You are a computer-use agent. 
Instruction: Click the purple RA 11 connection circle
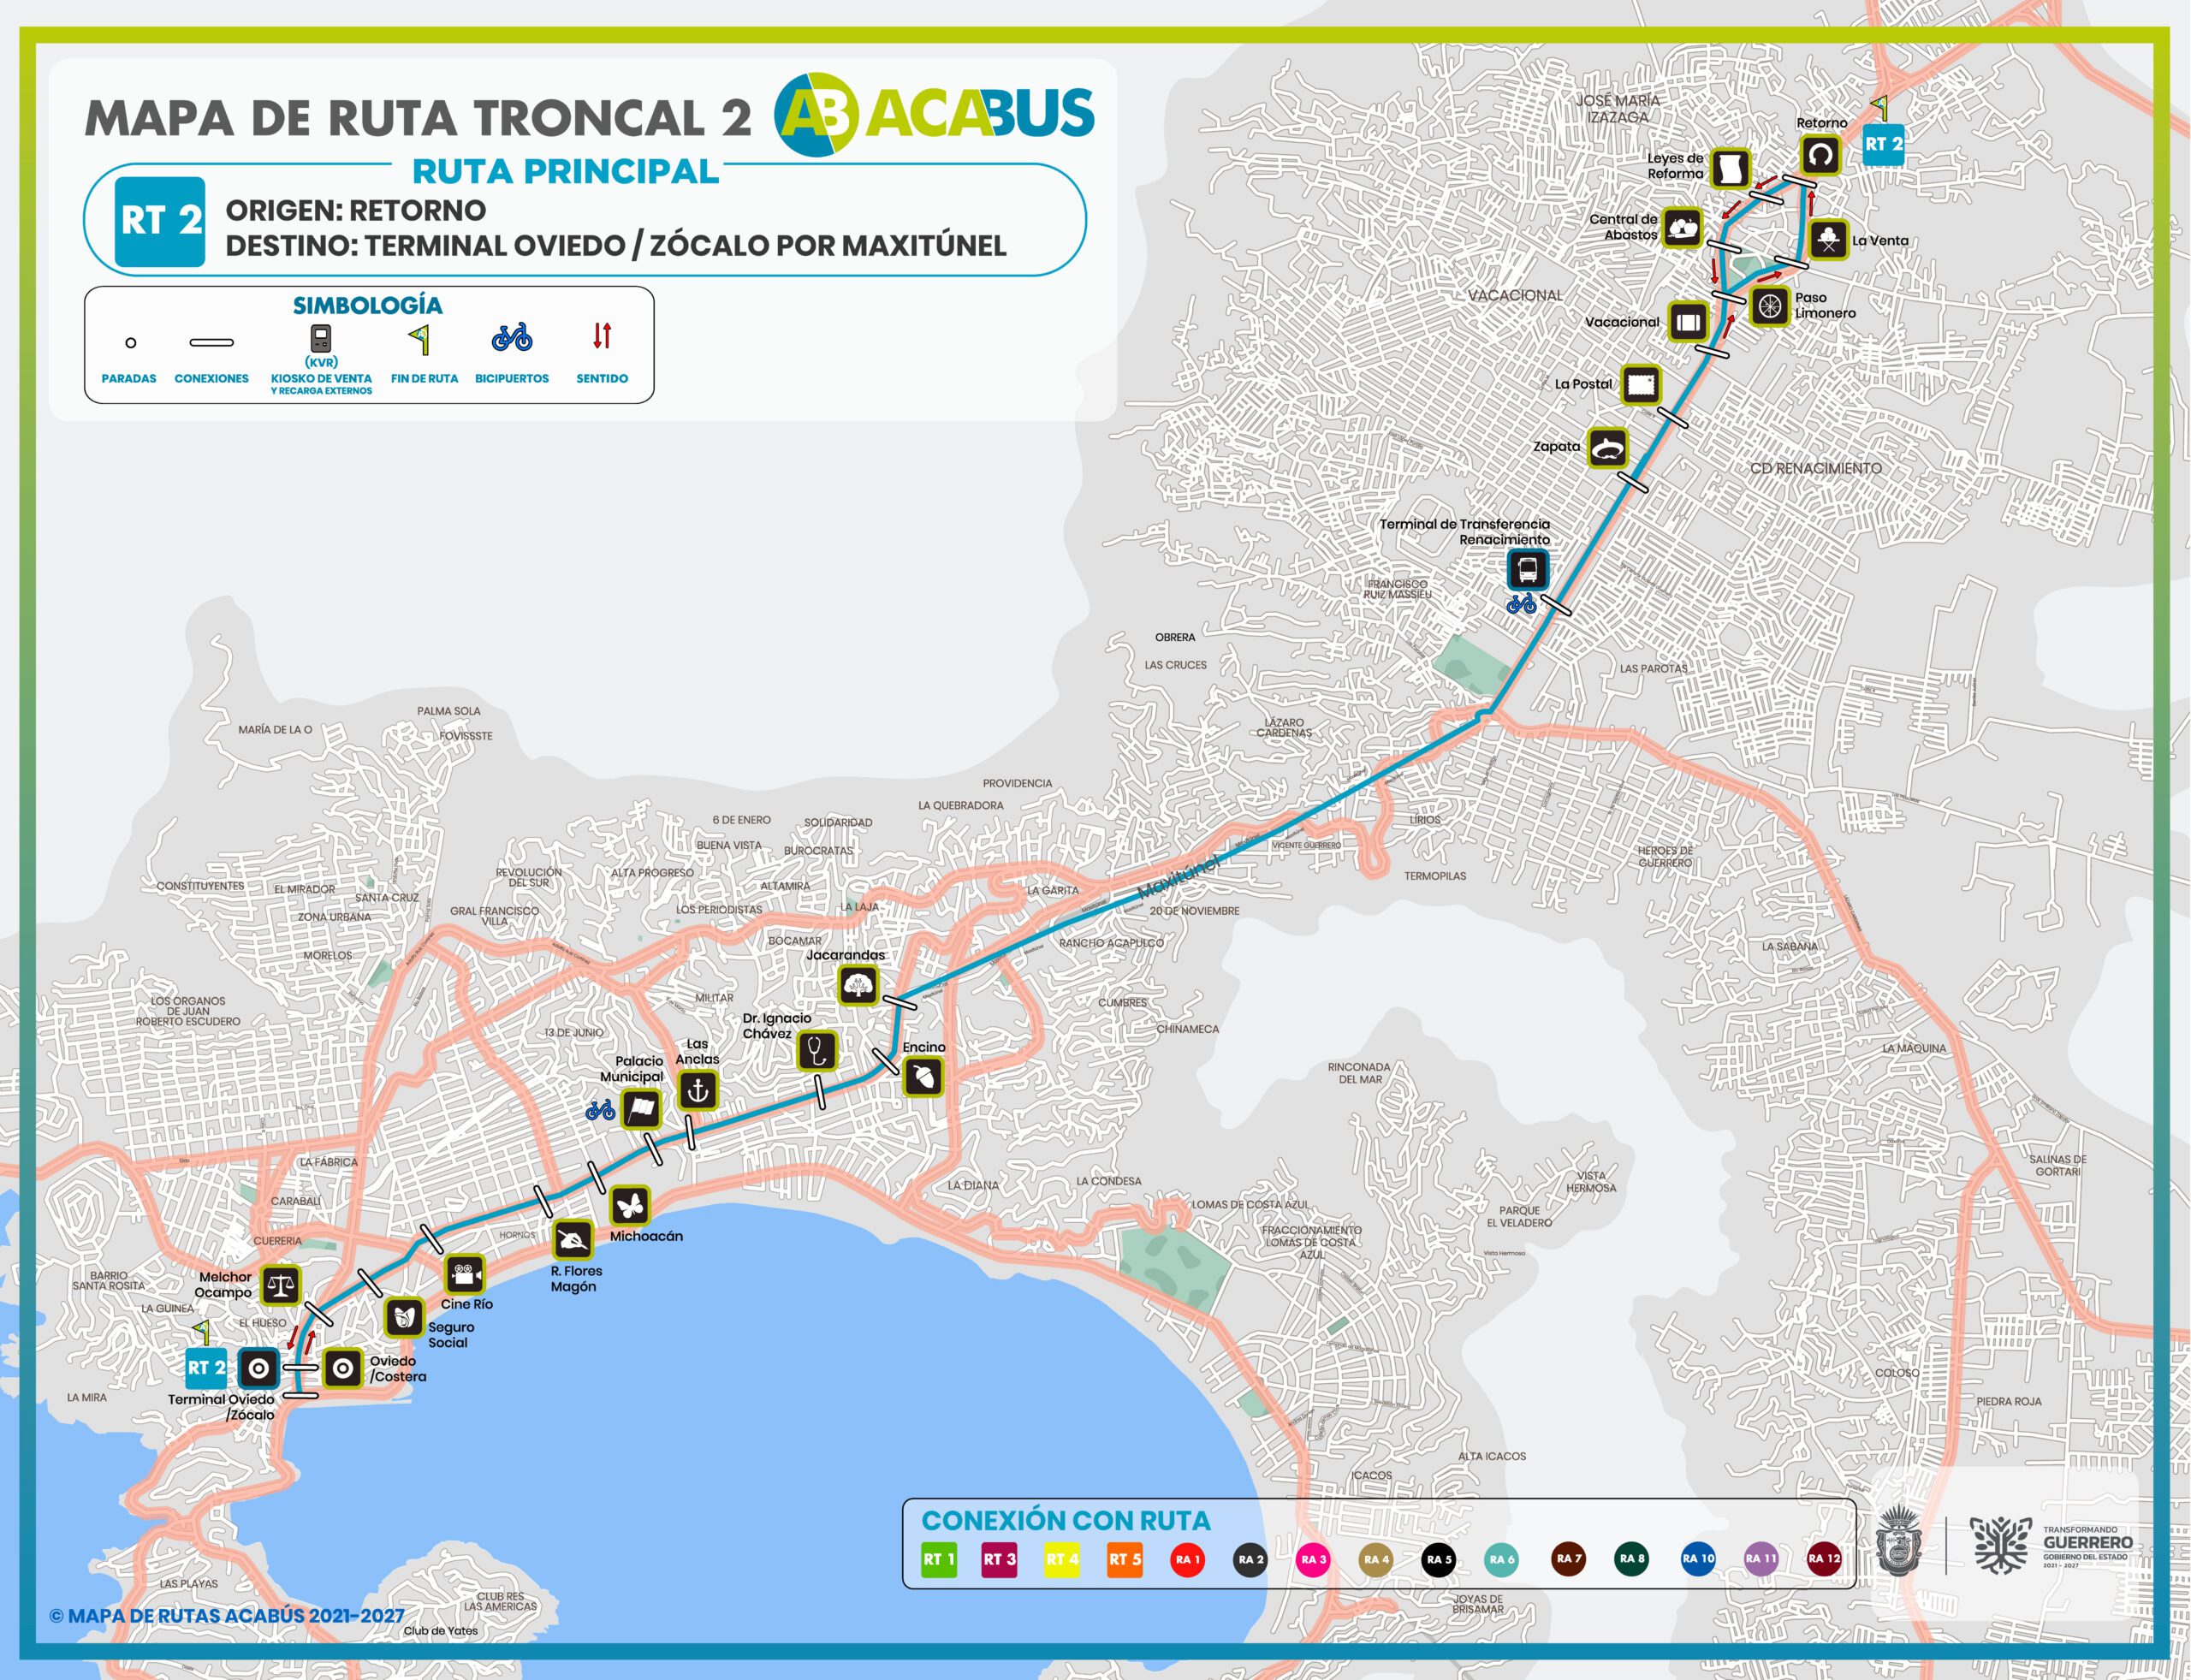1761,1559
